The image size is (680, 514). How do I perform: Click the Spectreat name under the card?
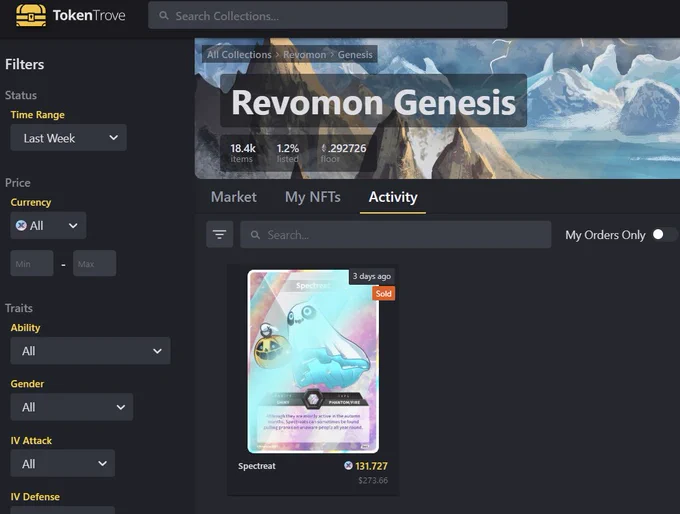[257, 466]
